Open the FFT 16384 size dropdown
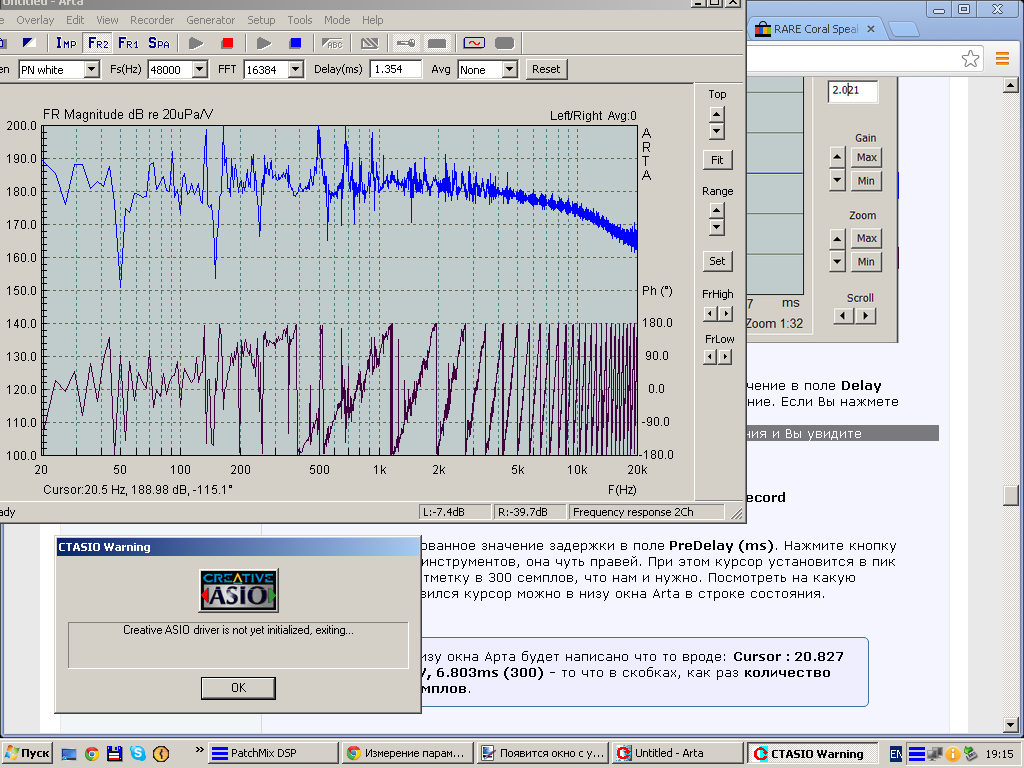1024x768 pixels. pyautogui.click(x=295, y=69)
